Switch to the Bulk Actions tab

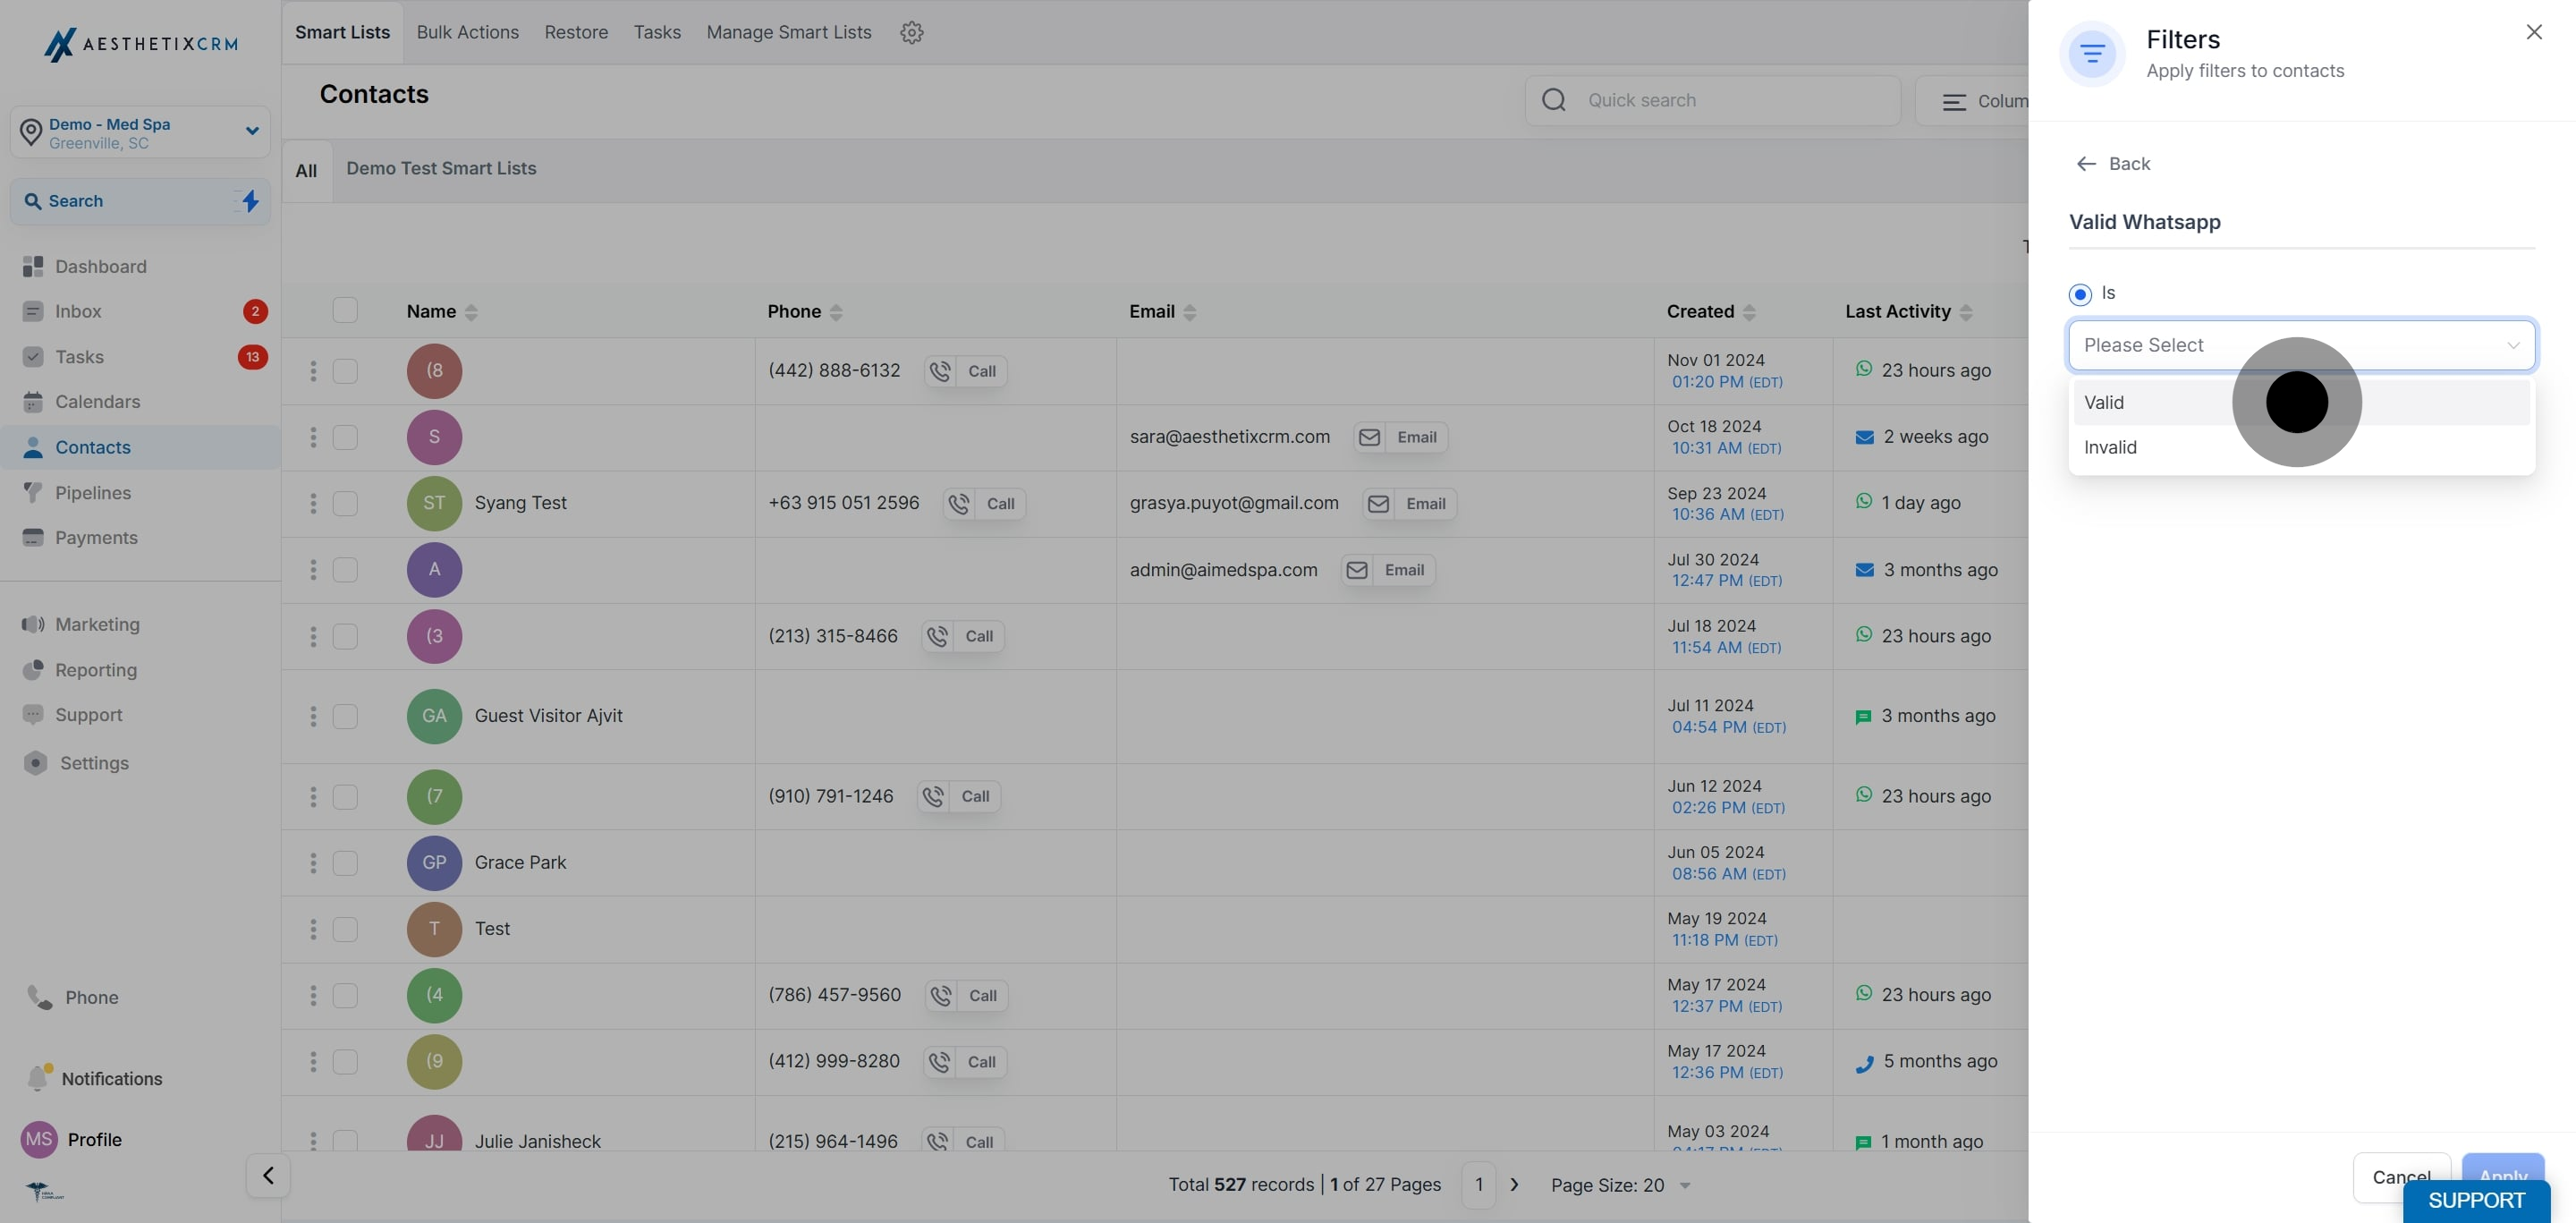[x=467, y=33]
